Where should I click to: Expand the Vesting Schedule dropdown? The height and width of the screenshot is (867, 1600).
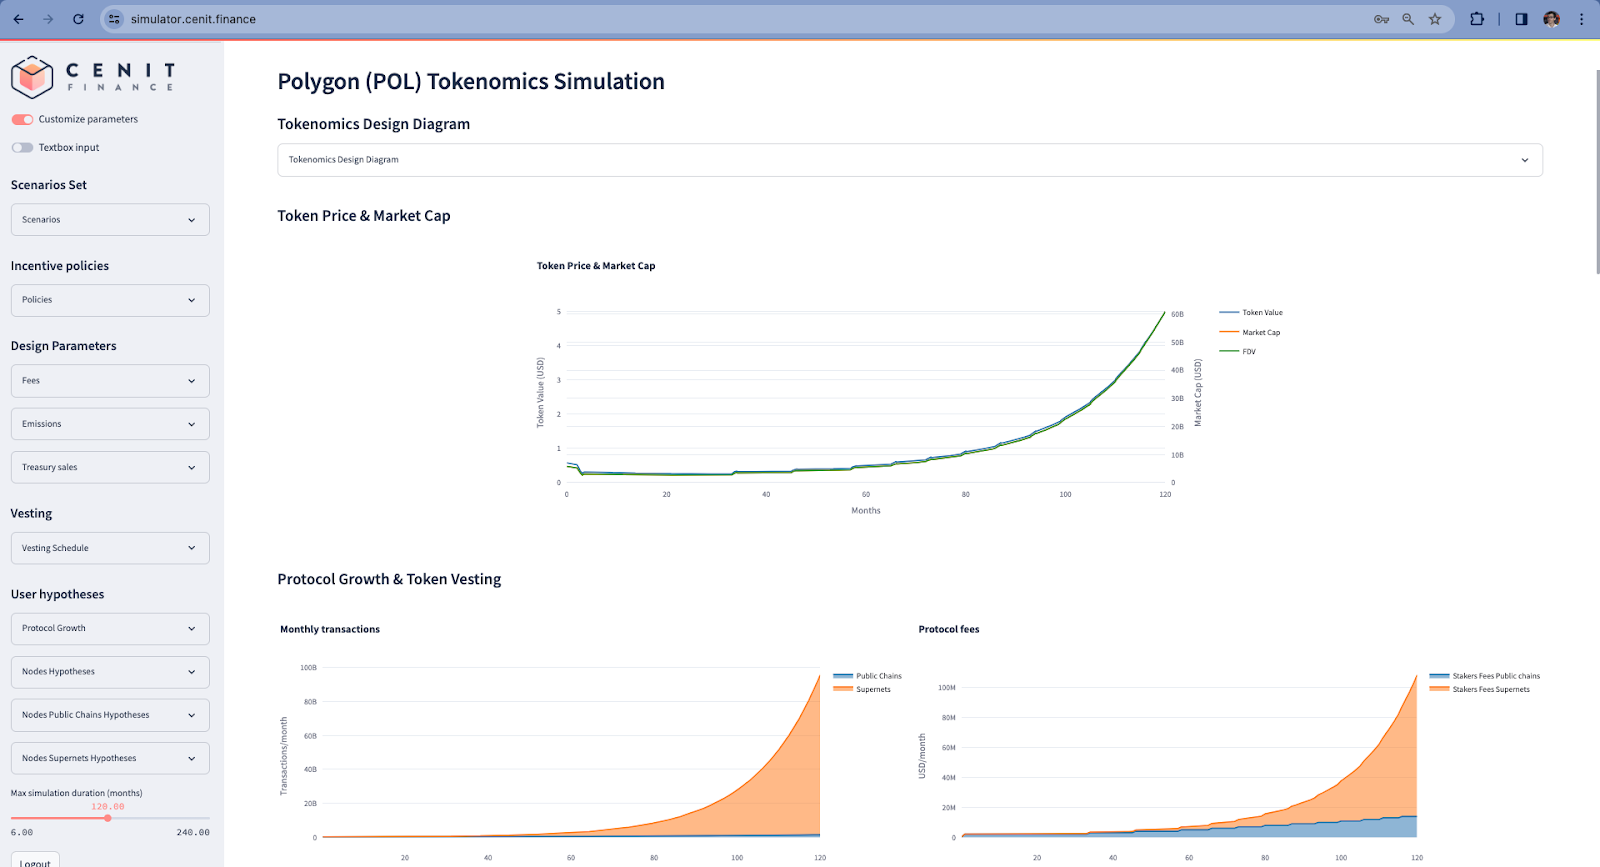coord(110,548)
